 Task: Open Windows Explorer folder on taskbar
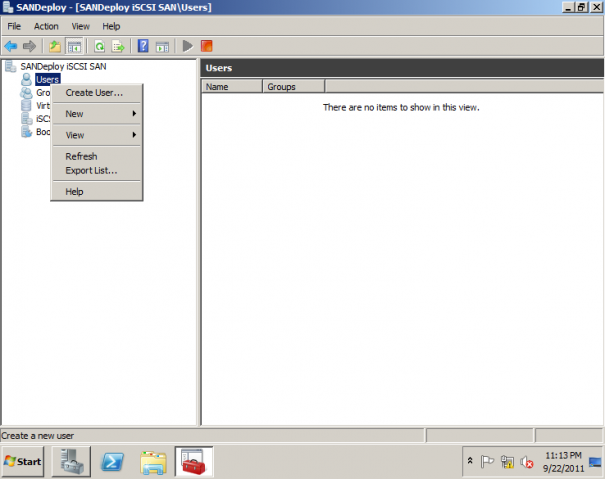point(153,462)
